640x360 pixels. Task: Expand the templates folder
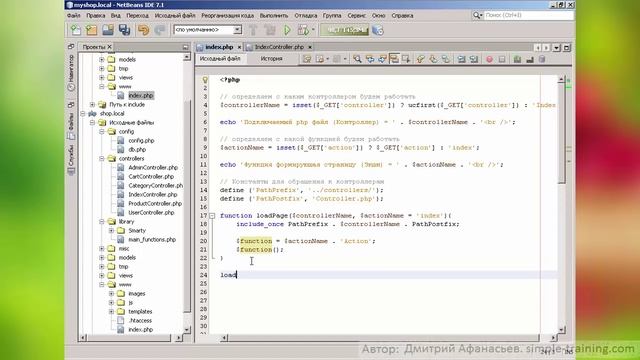click(x=111, y=311)
